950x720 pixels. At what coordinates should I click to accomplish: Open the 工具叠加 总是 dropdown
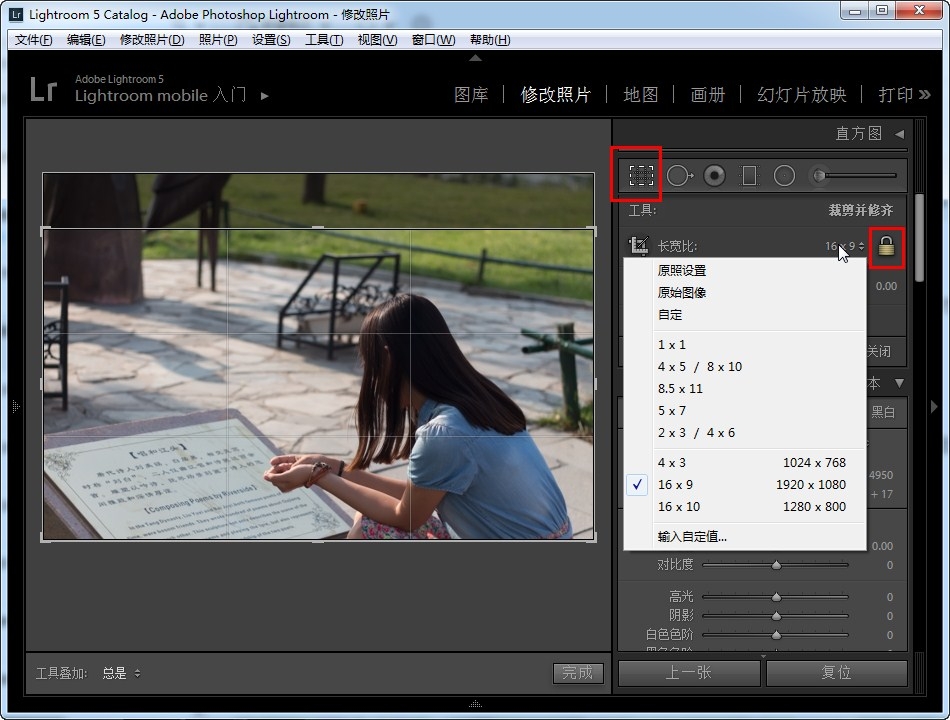121,673
